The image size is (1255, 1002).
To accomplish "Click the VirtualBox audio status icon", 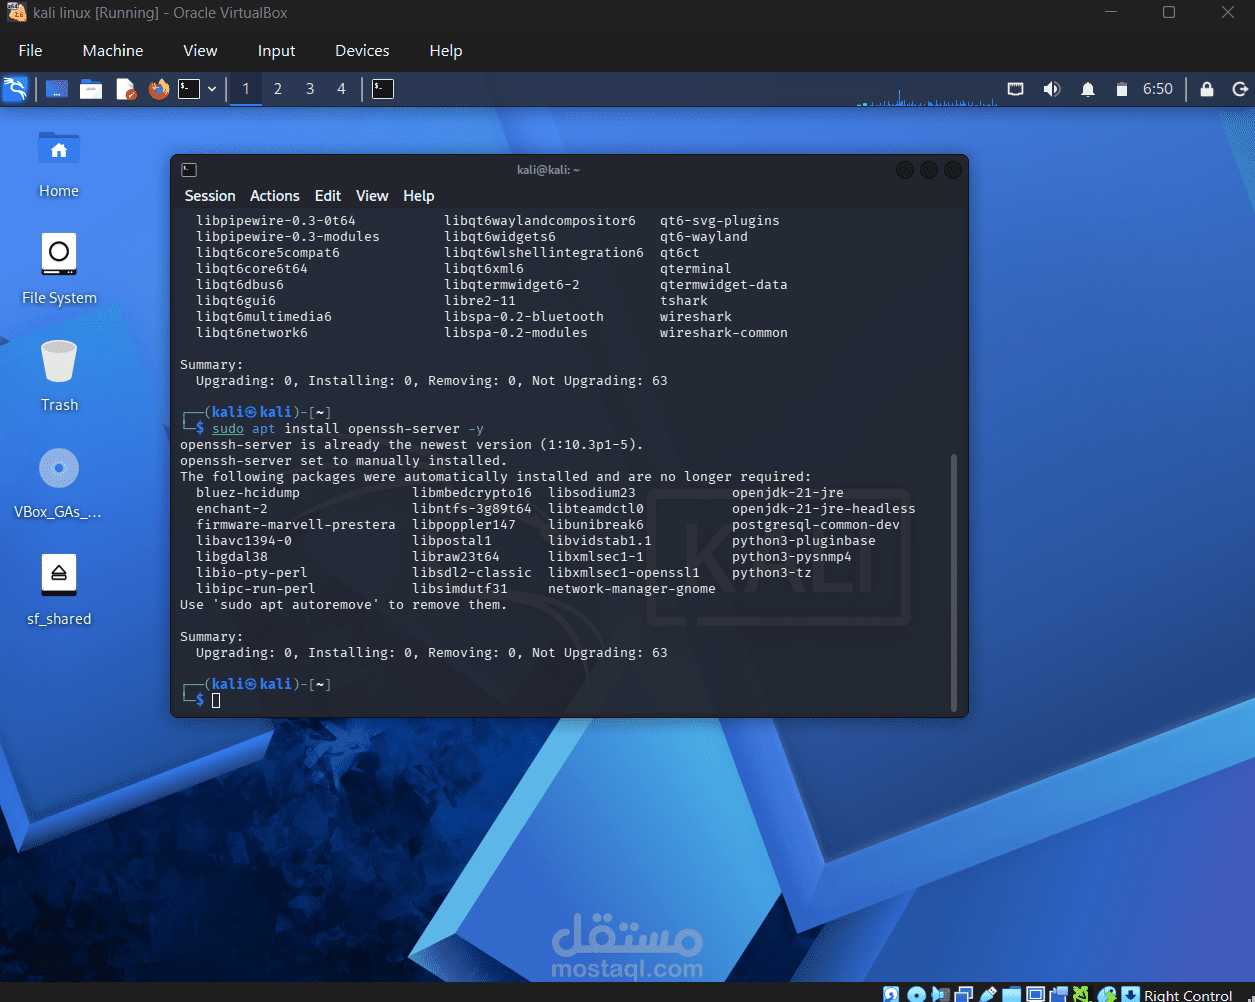I will (x=940, y=994).
